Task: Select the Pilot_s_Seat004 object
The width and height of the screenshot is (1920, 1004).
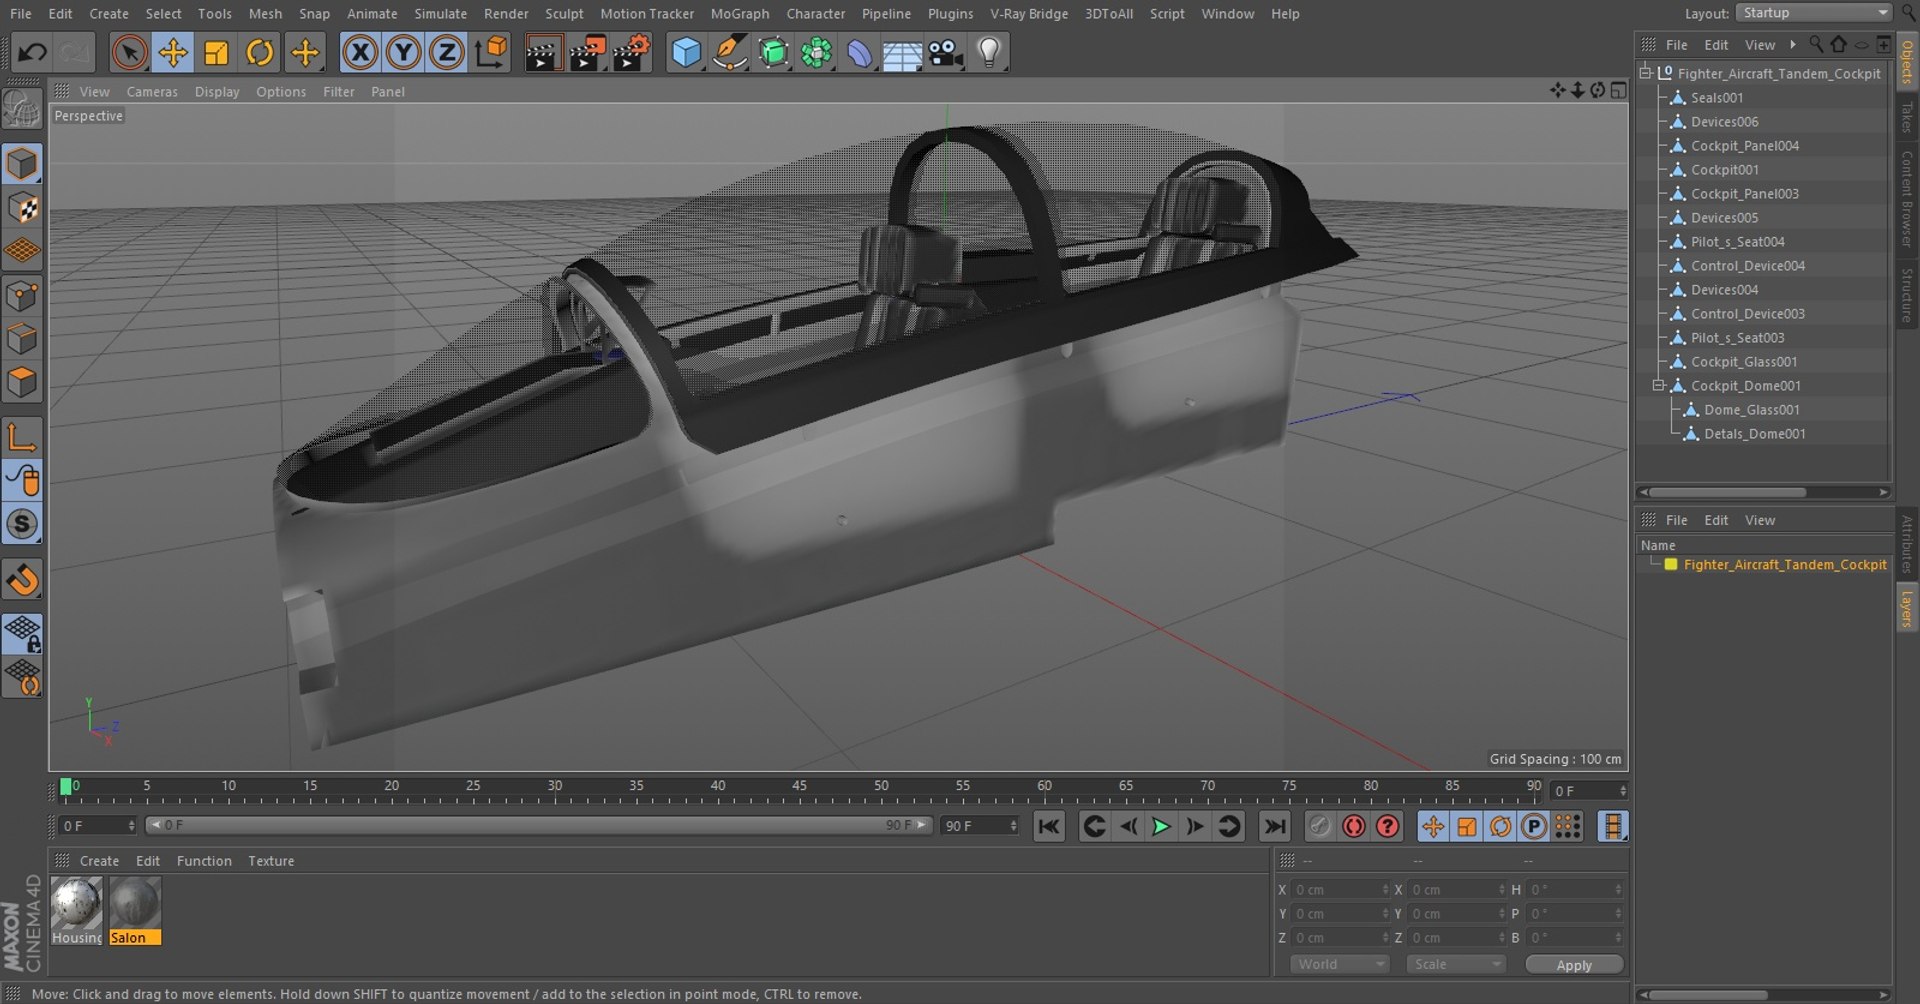Action: pyautogui.click(x=1737, y=242)
